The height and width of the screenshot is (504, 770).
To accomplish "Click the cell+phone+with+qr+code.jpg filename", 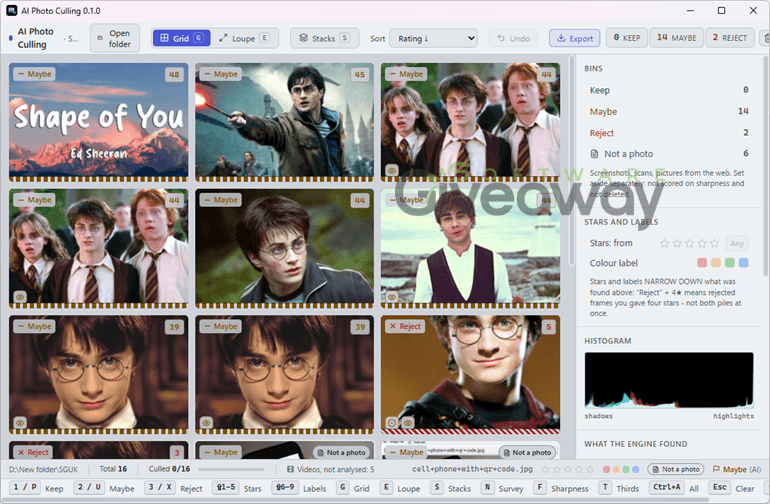I will pos(472,469).
